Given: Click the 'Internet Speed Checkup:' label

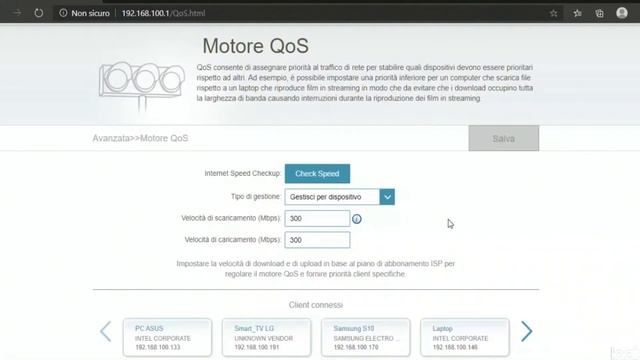Looking at the screenshot, I should [x=242, y=173].
